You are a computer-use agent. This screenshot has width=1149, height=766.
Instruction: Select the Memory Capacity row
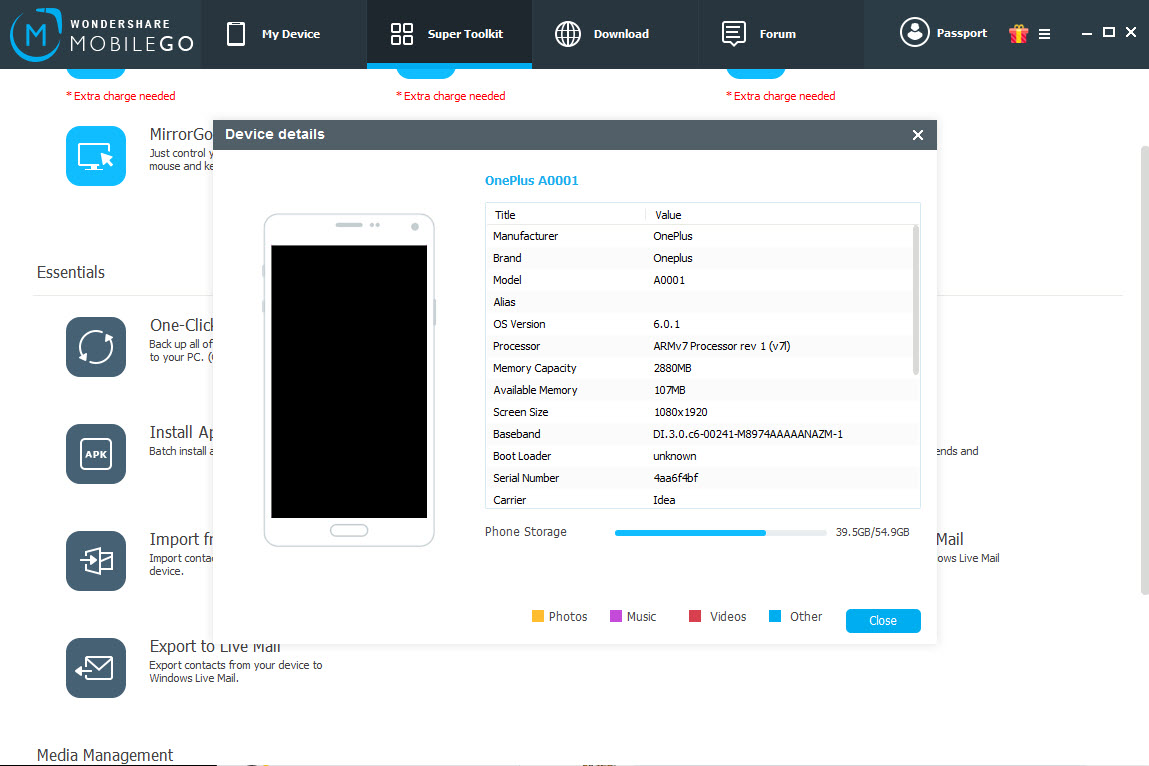point(700,368)
